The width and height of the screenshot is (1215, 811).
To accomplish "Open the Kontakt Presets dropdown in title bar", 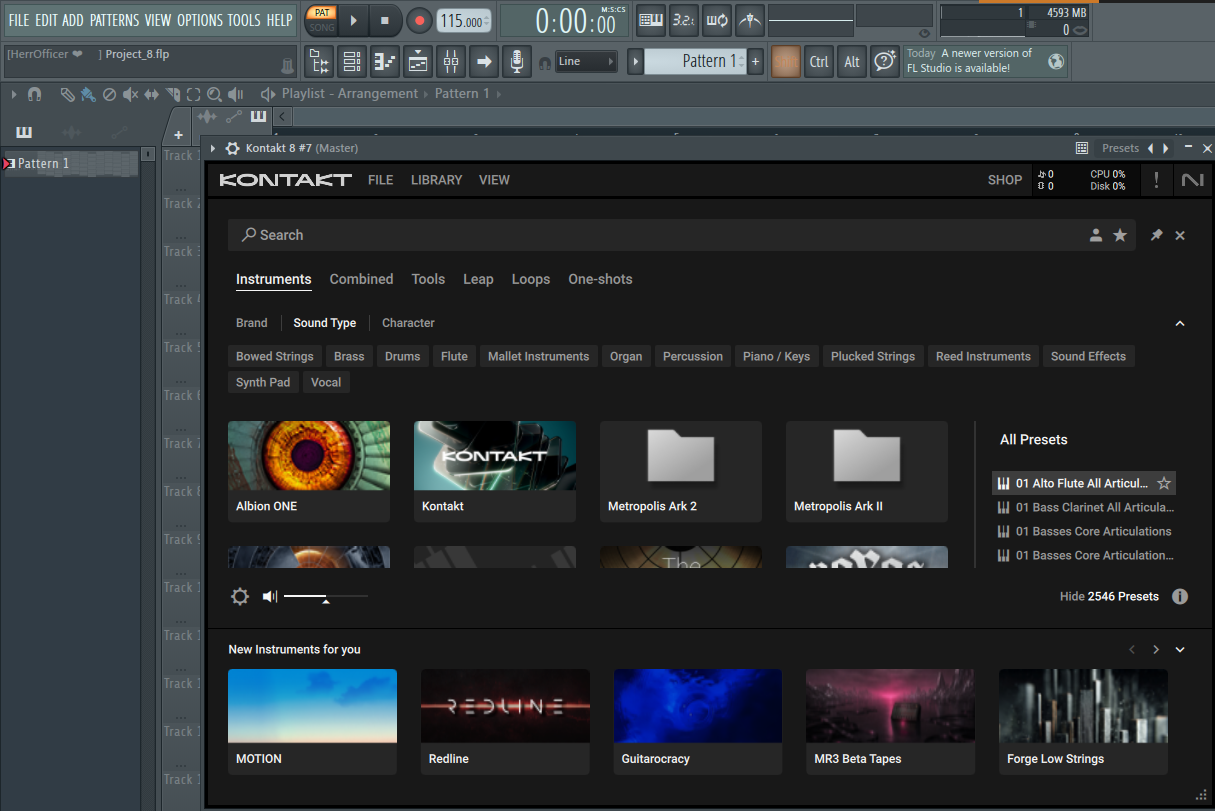I will (x=1120, y=148).
